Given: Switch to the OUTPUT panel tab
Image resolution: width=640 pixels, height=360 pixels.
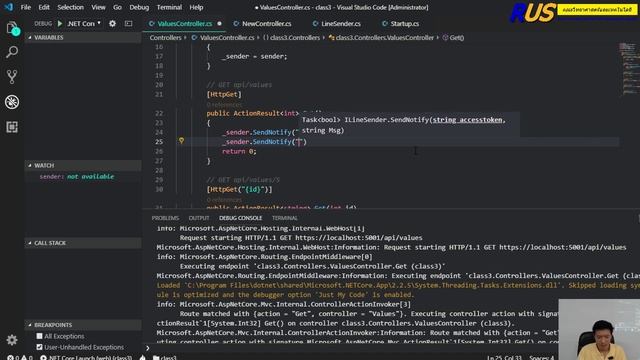Looking at the screenshot, I should click(x=199, y=218).
